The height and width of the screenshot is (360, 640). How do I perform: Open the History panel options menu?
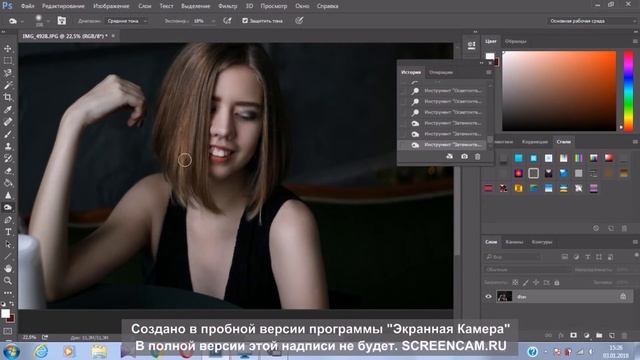489,72
